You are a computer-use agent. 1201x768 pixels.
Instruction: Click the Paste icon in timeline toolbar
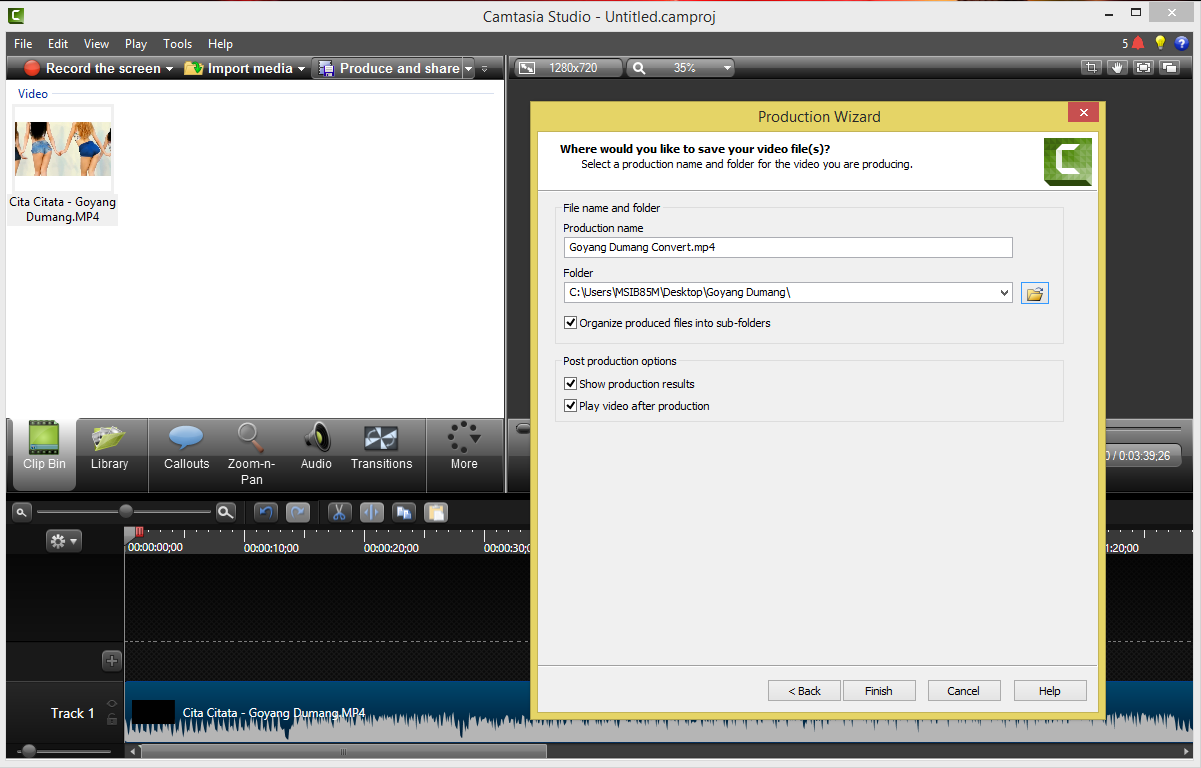click(436, 512)
